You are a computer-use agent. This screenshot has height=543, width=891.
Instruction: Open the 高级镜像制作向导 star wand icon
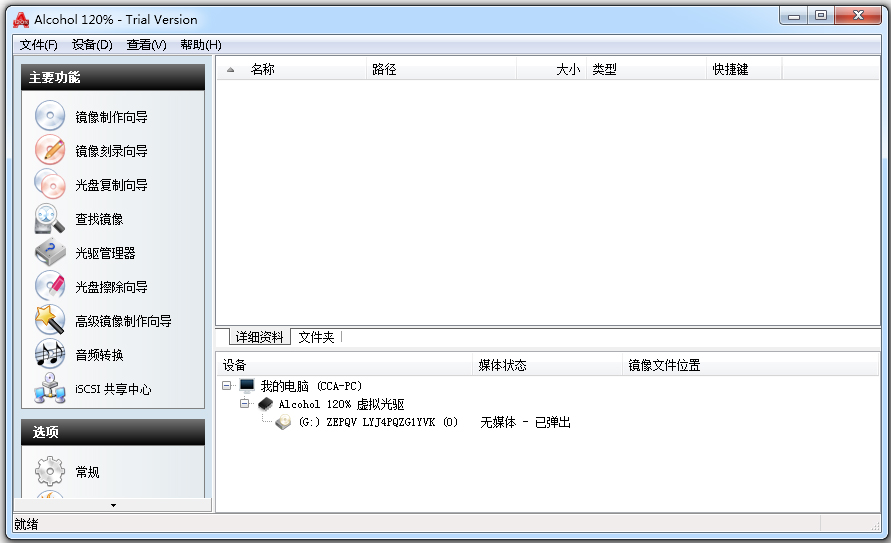pos(50,321)
